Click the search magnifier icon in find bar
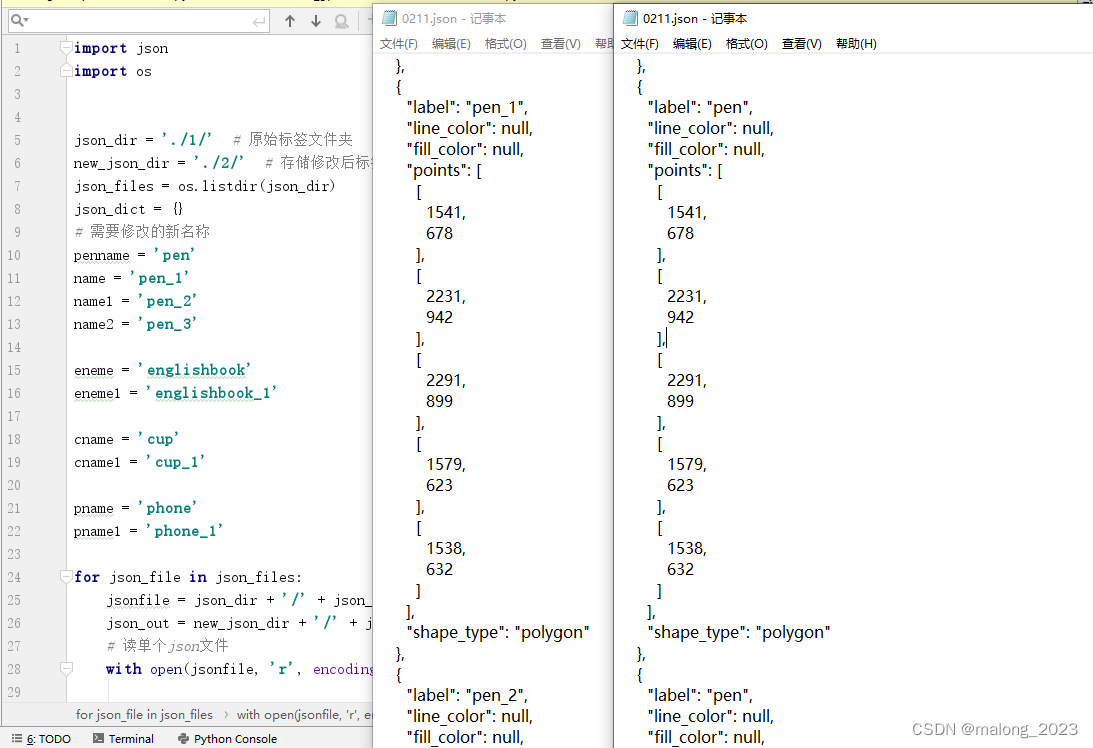Screen dimensions: 1093x748 (15, 19)
